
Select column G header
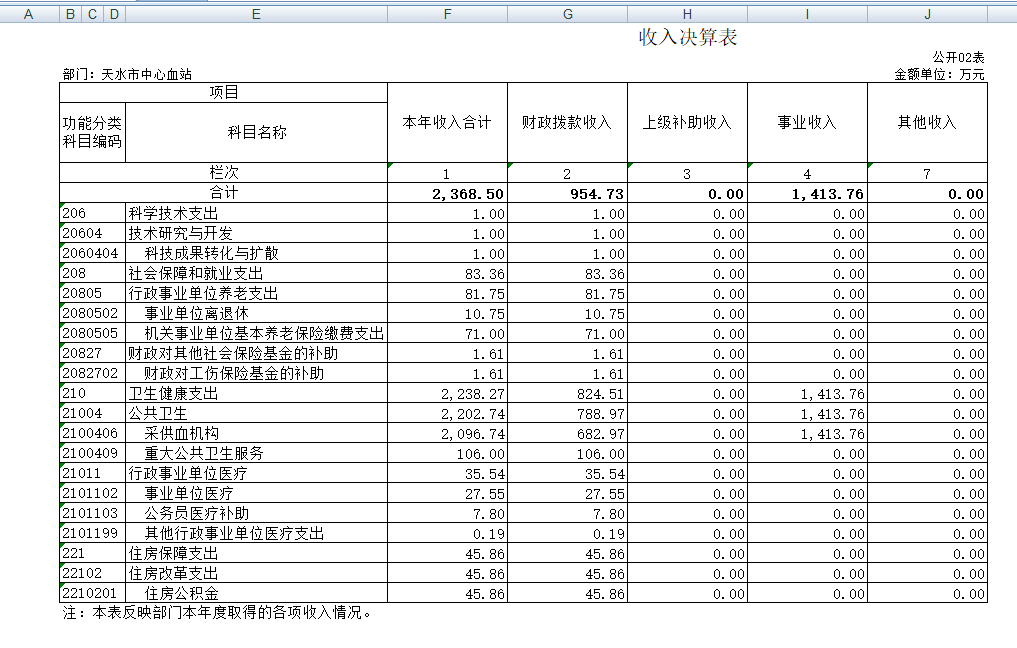[x=567, y=14]
